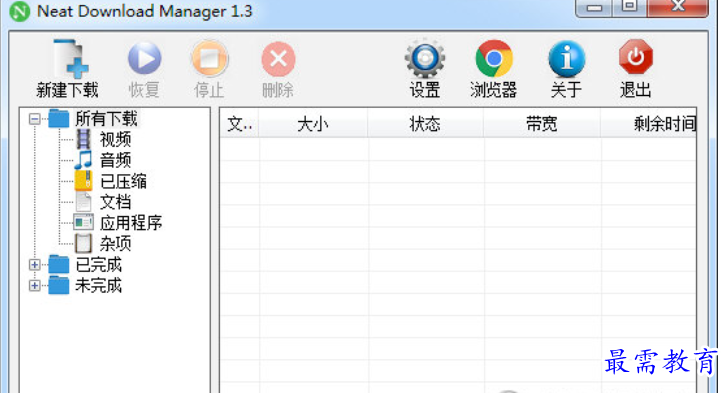This screenshot has width=726, height=393.
Task: Select the 杂项 category
Action: point(115,243)
